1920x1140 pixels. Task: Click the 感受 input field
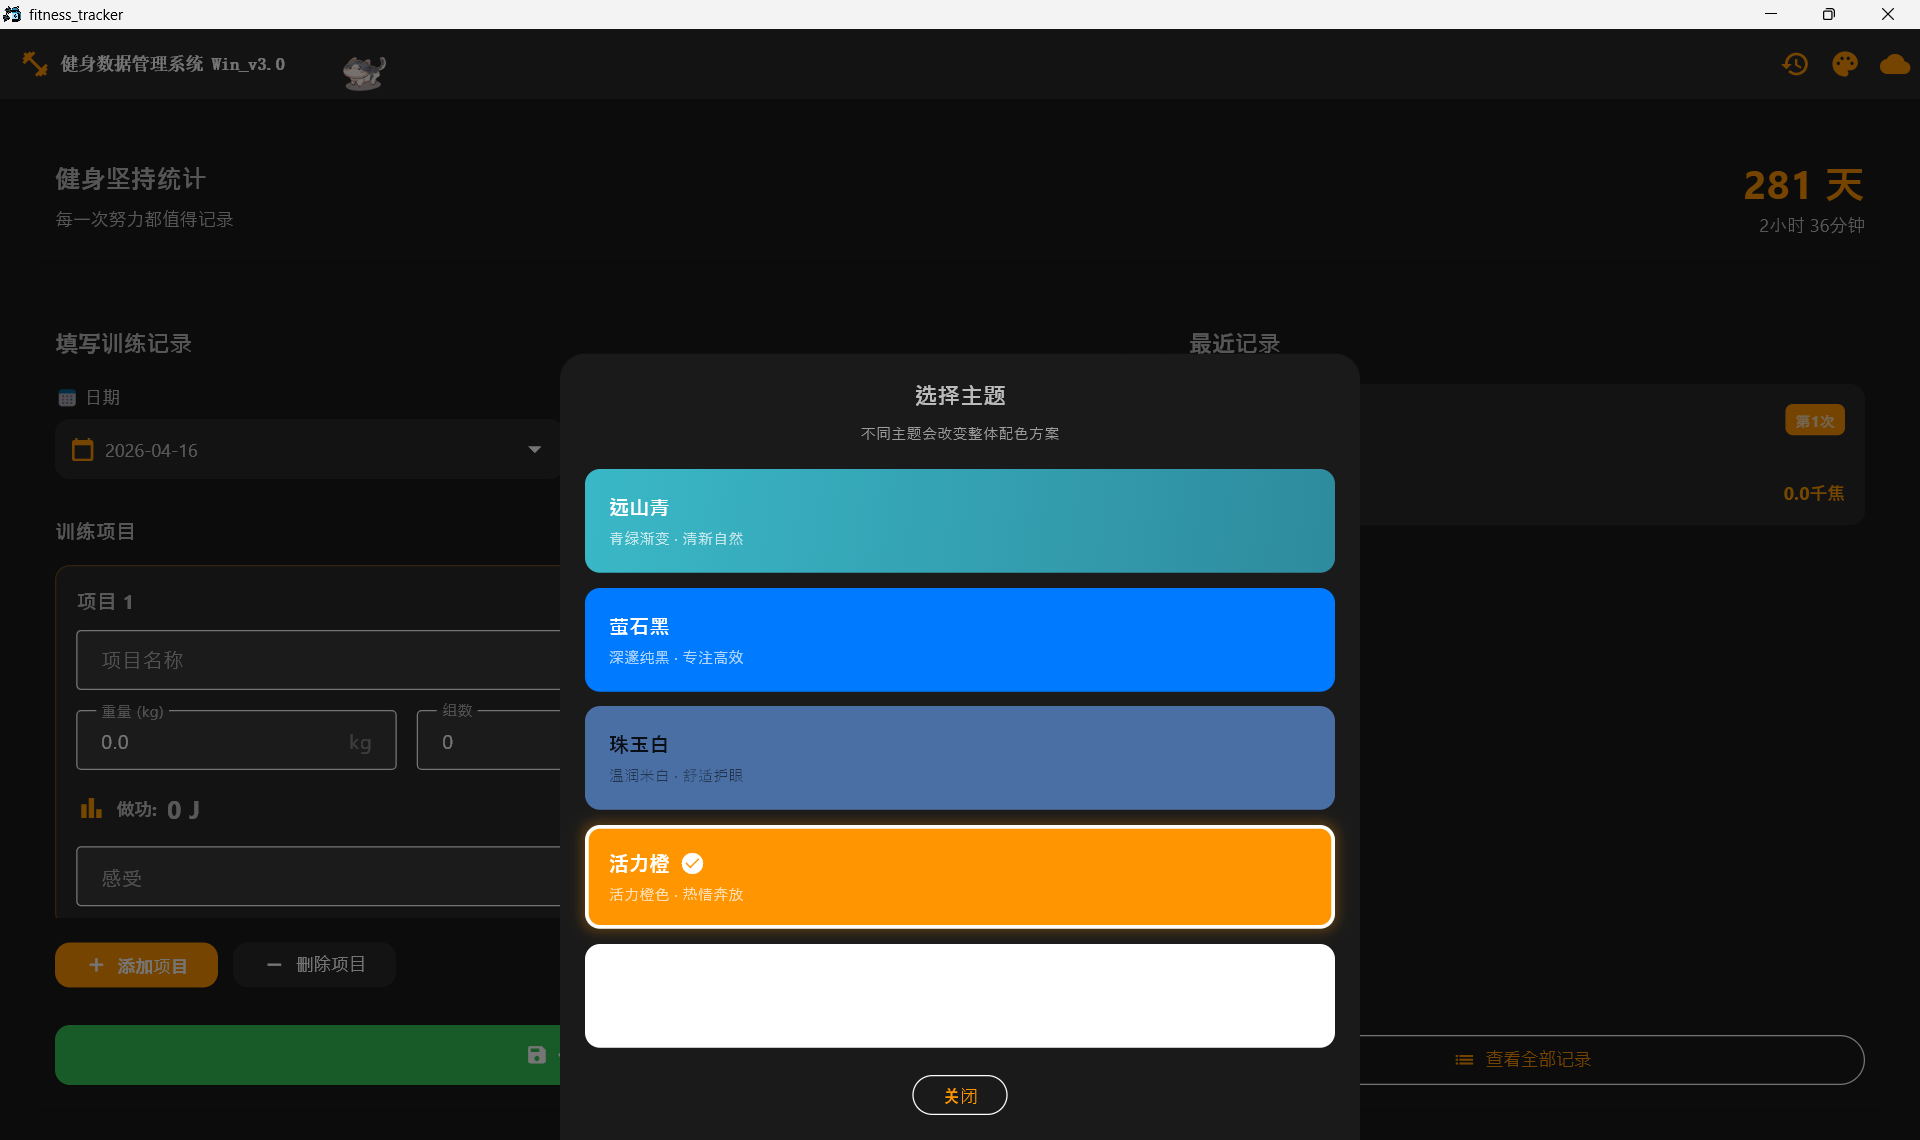click(318, 877)
